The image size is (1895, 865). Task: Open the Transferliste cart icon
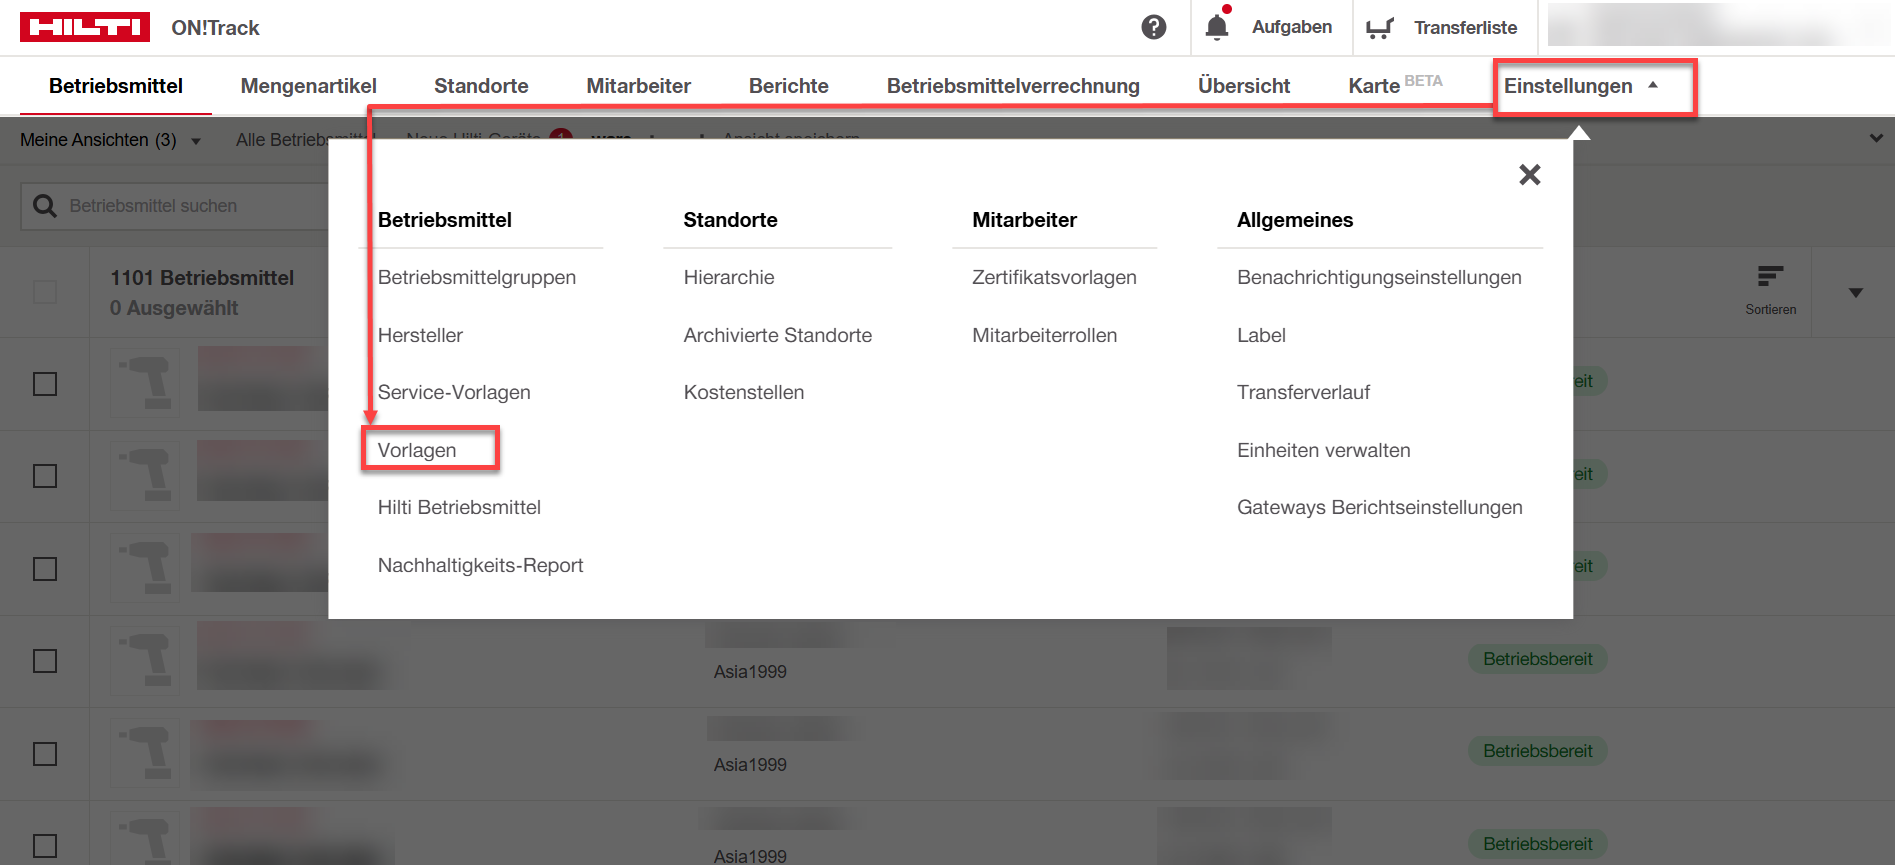1379,28
